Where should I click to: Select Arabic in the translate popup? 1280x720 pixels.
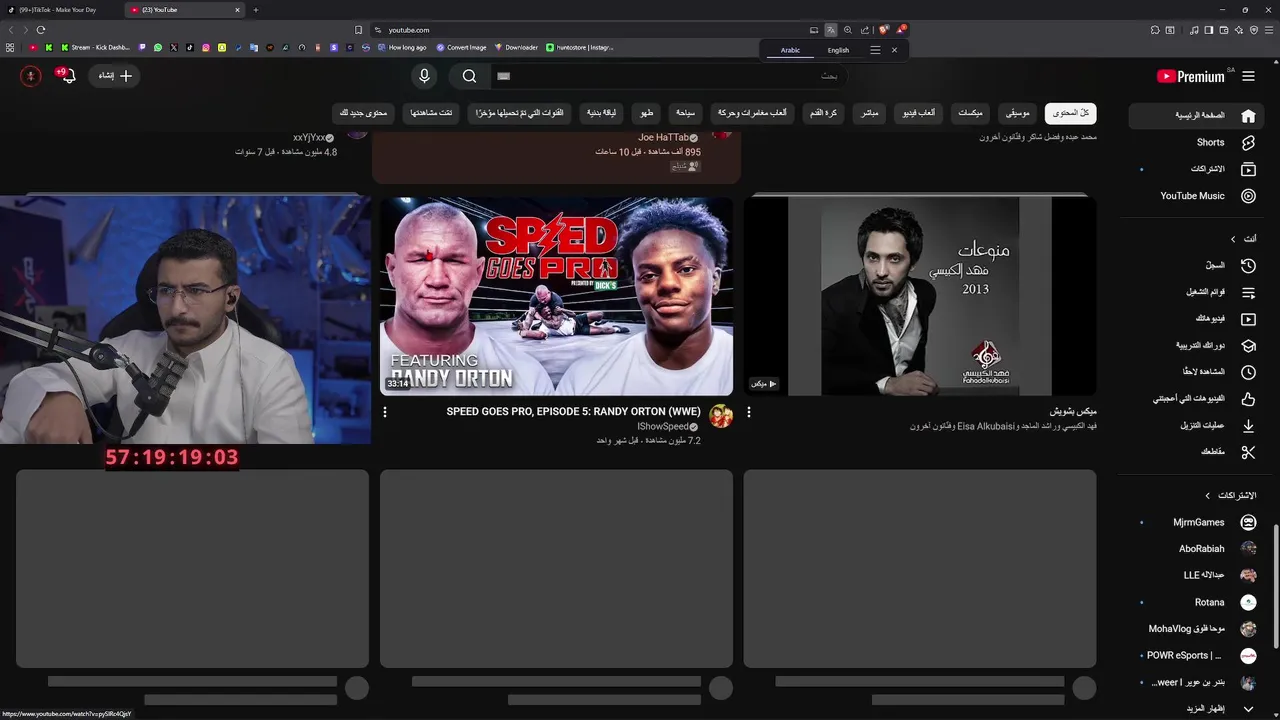point(790,50)
